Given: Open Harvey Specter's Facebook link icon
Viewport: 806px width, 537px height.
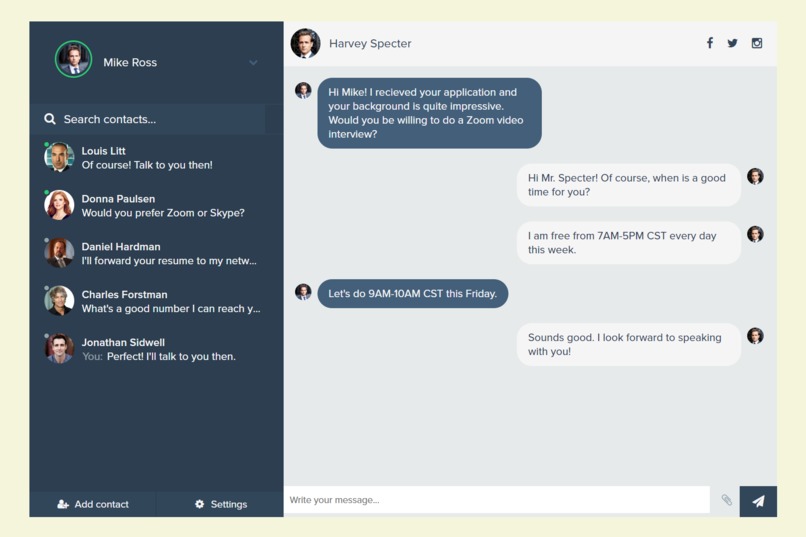Looking at the screenshot, I should point(709,43).
